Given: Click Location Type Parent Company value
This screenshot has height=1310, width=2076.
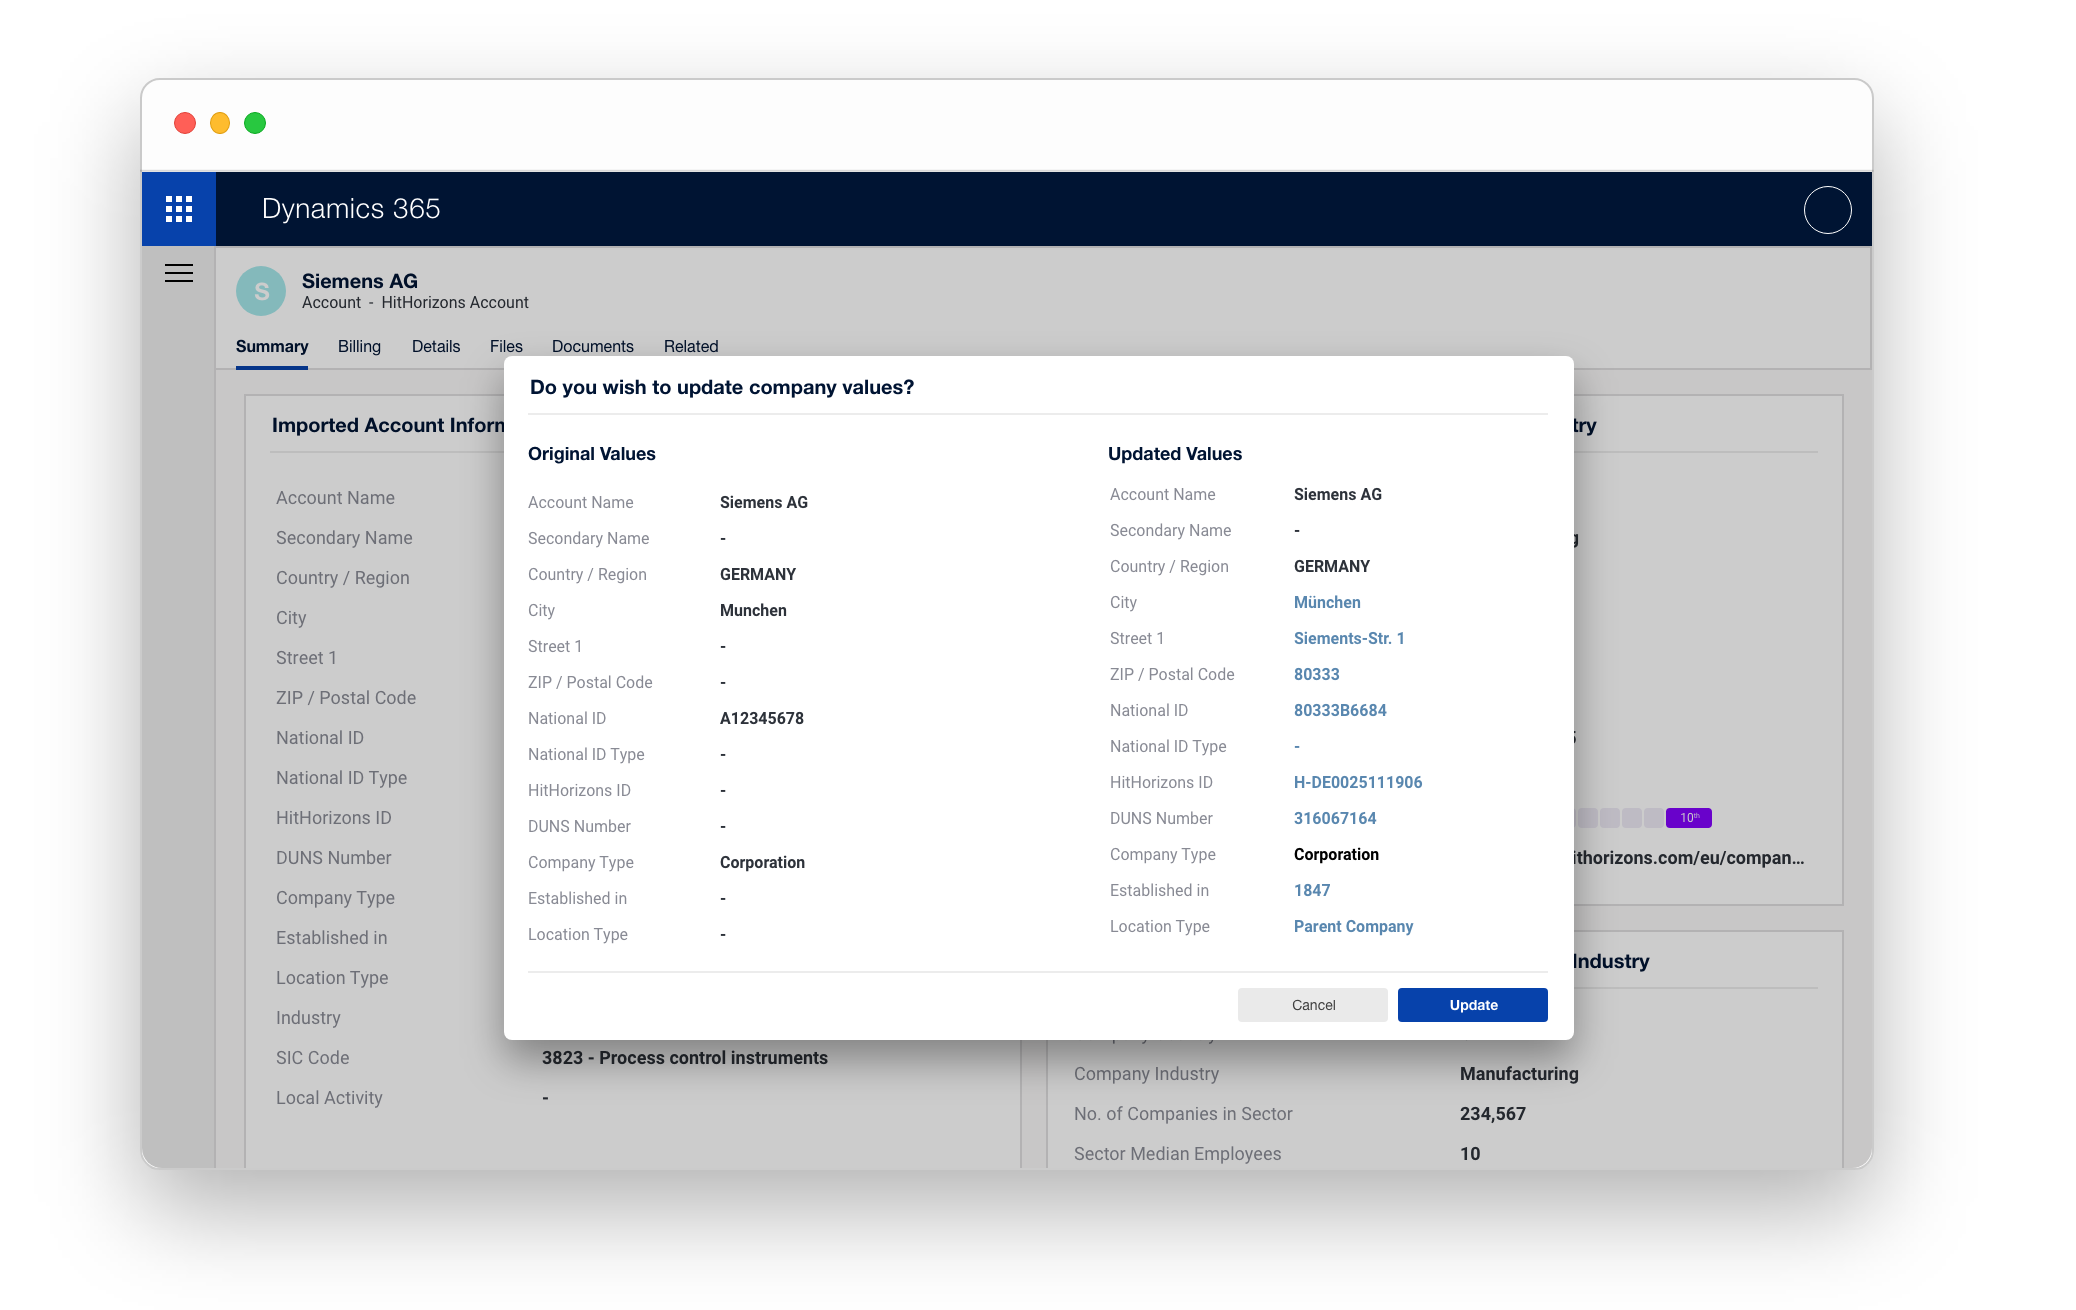Looking at the screenshot, I should tap(1353, 926).
